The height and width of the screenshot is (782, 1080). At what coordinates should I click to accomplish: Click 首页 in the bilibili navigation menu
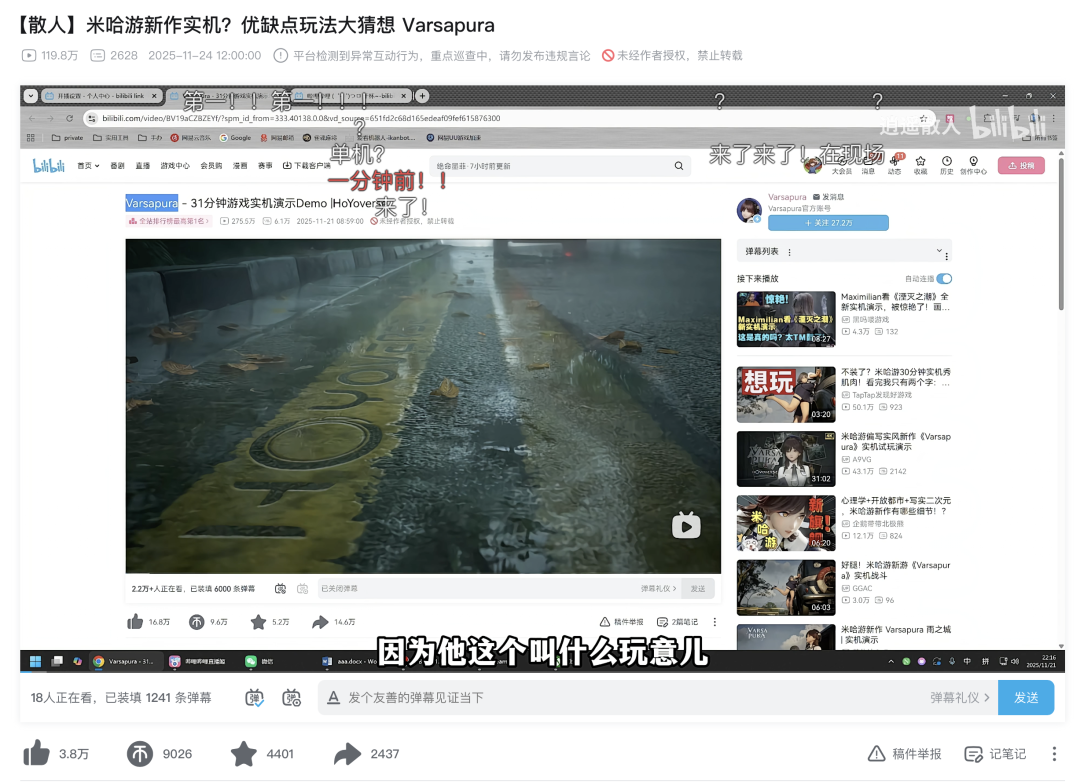(85, 165)
